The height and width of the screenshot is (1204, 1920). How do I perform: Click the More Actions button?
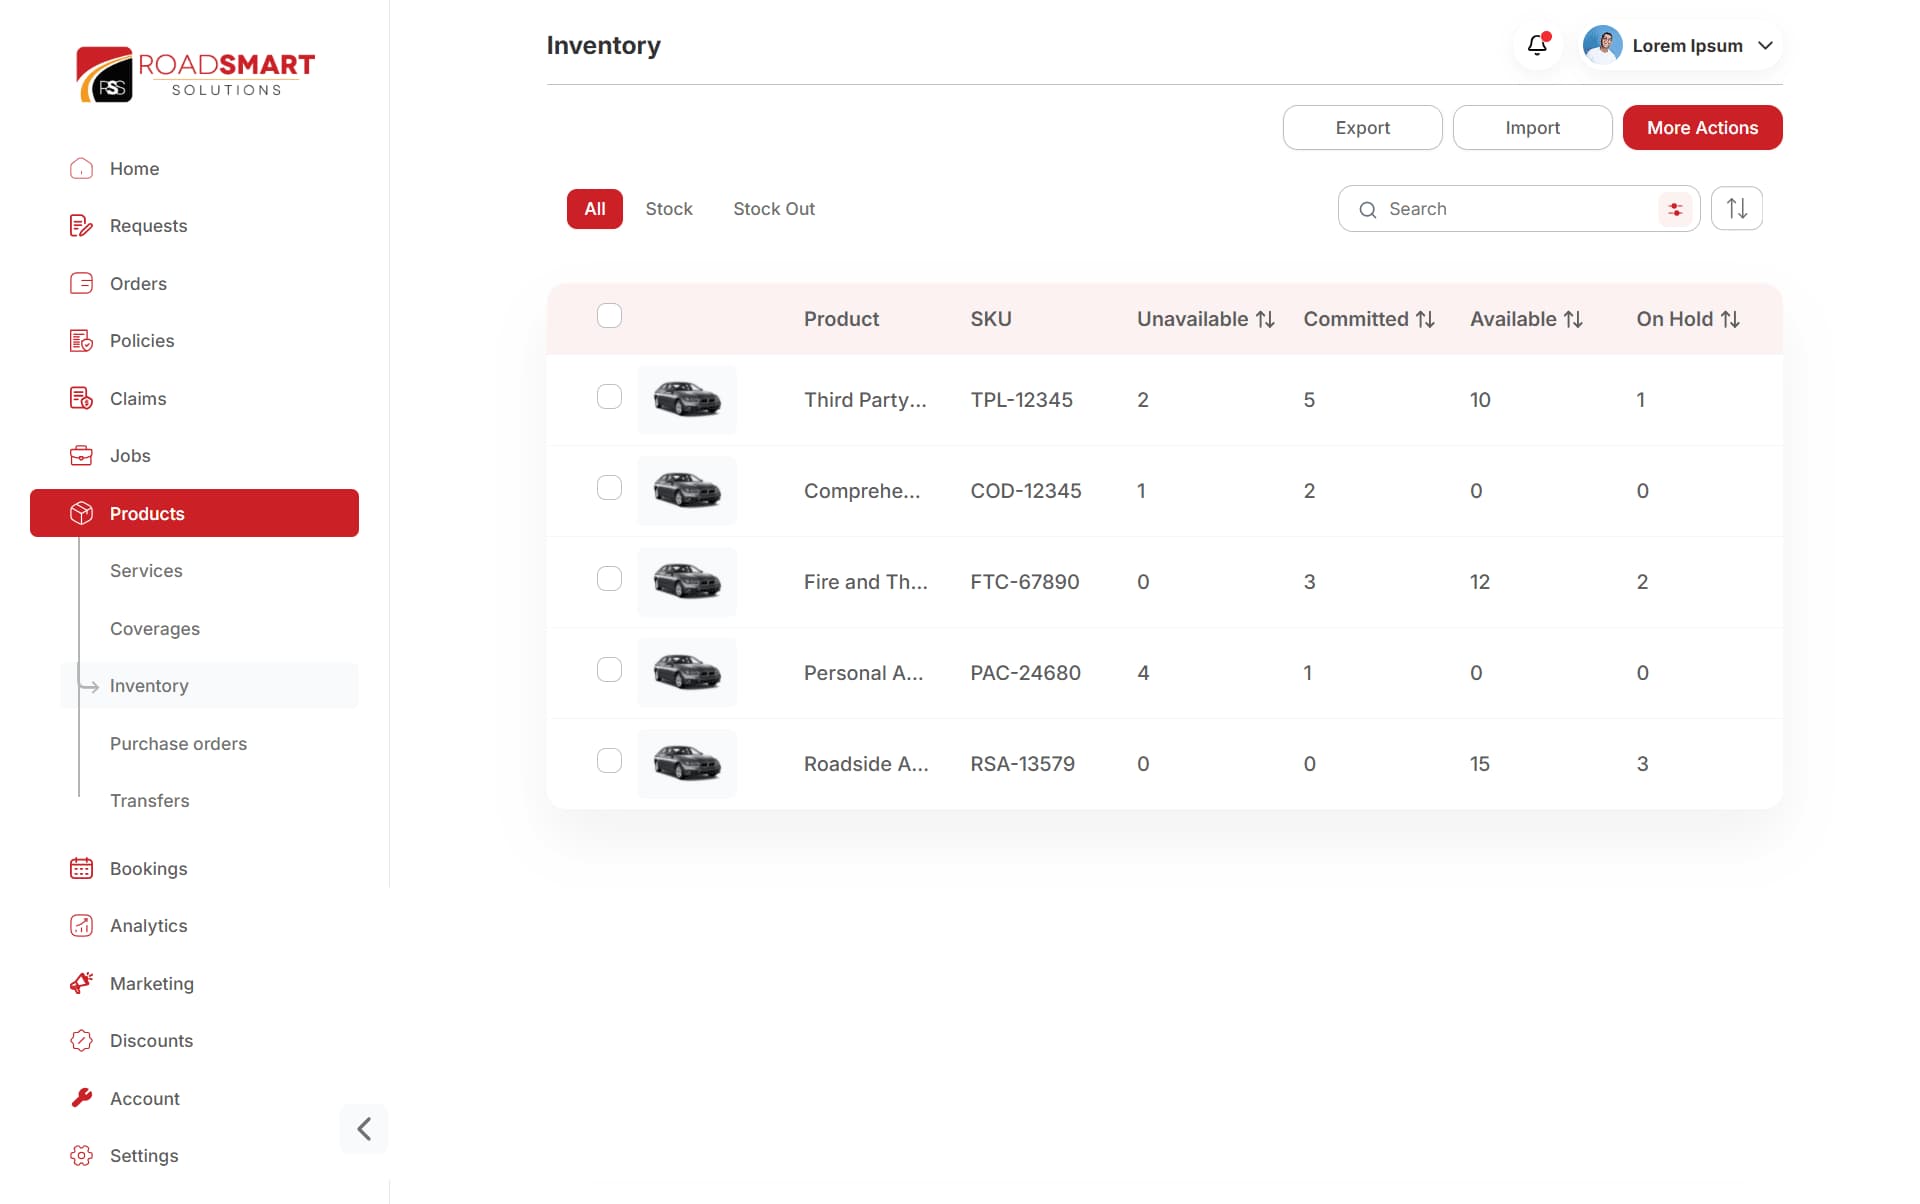click(1702, 128)
